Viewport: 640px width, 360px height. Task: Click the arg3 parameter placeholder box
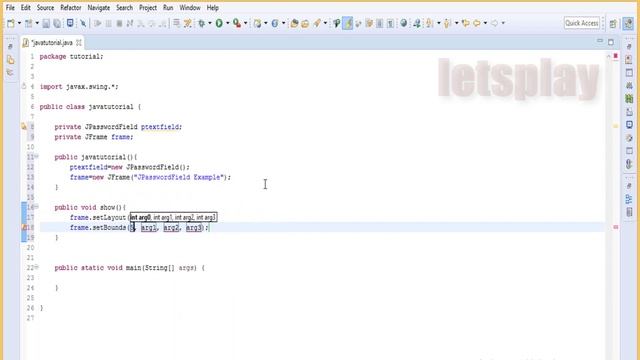(194, 227)
